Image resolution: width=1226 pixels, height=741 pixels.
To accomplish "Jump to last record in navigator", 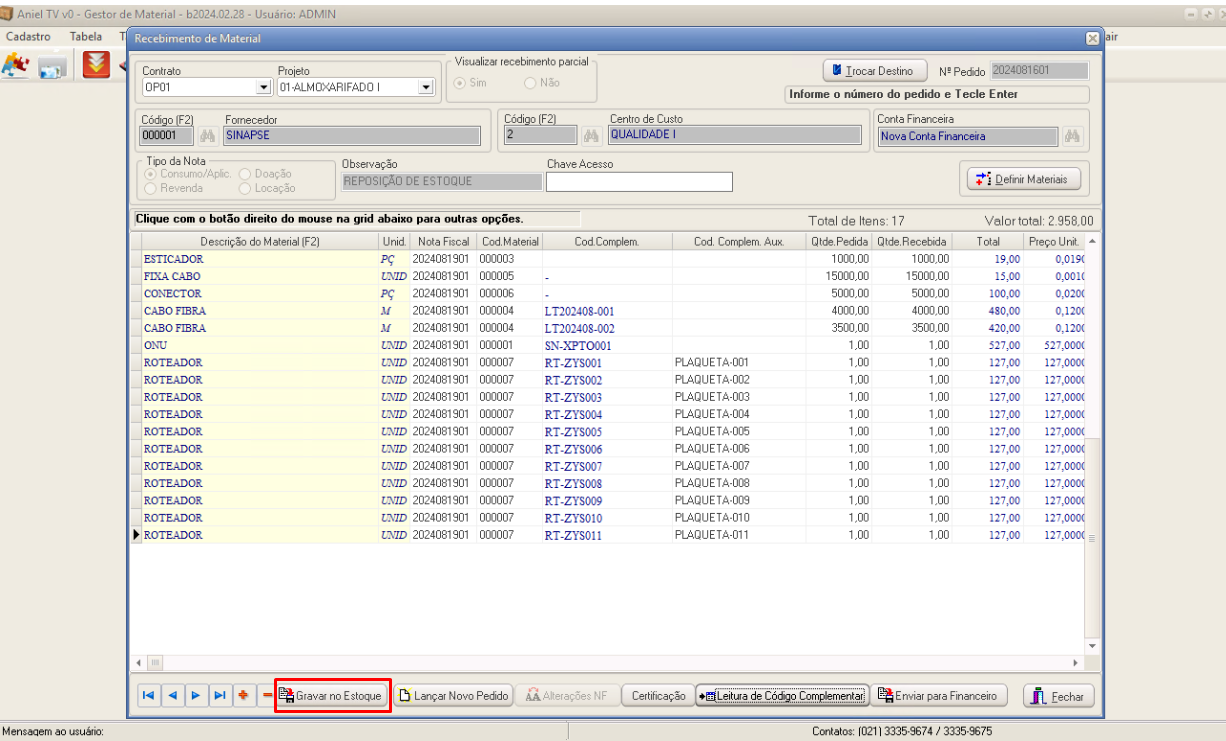I will [220, 696].
